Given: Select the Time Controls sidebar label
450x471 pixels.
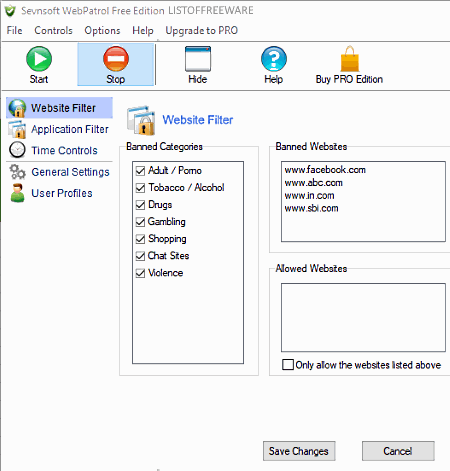Looking at the screenshot, I should pos(64,150).
